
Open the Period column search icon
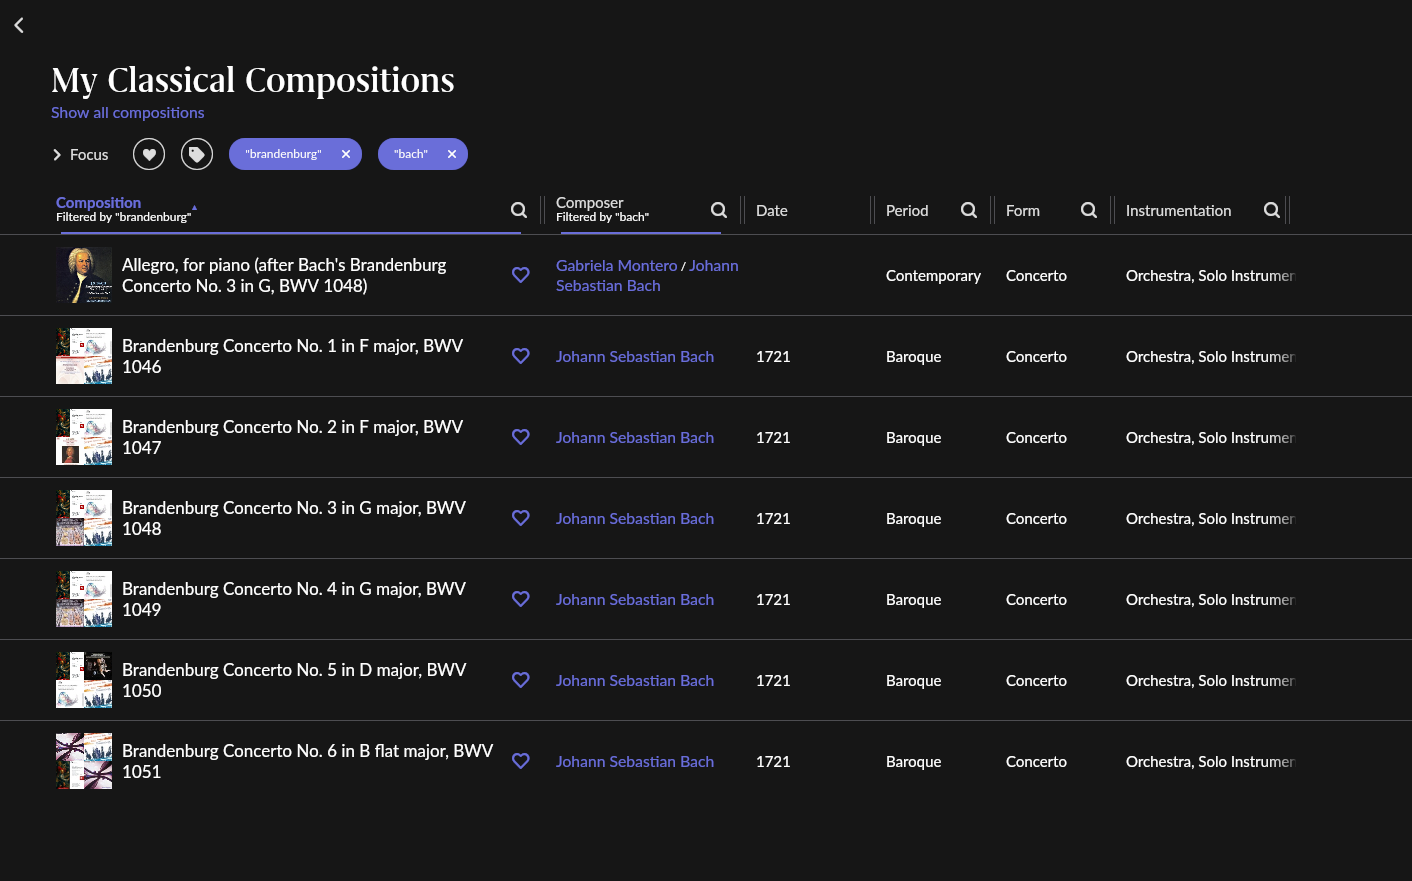(x=969, y=210)
